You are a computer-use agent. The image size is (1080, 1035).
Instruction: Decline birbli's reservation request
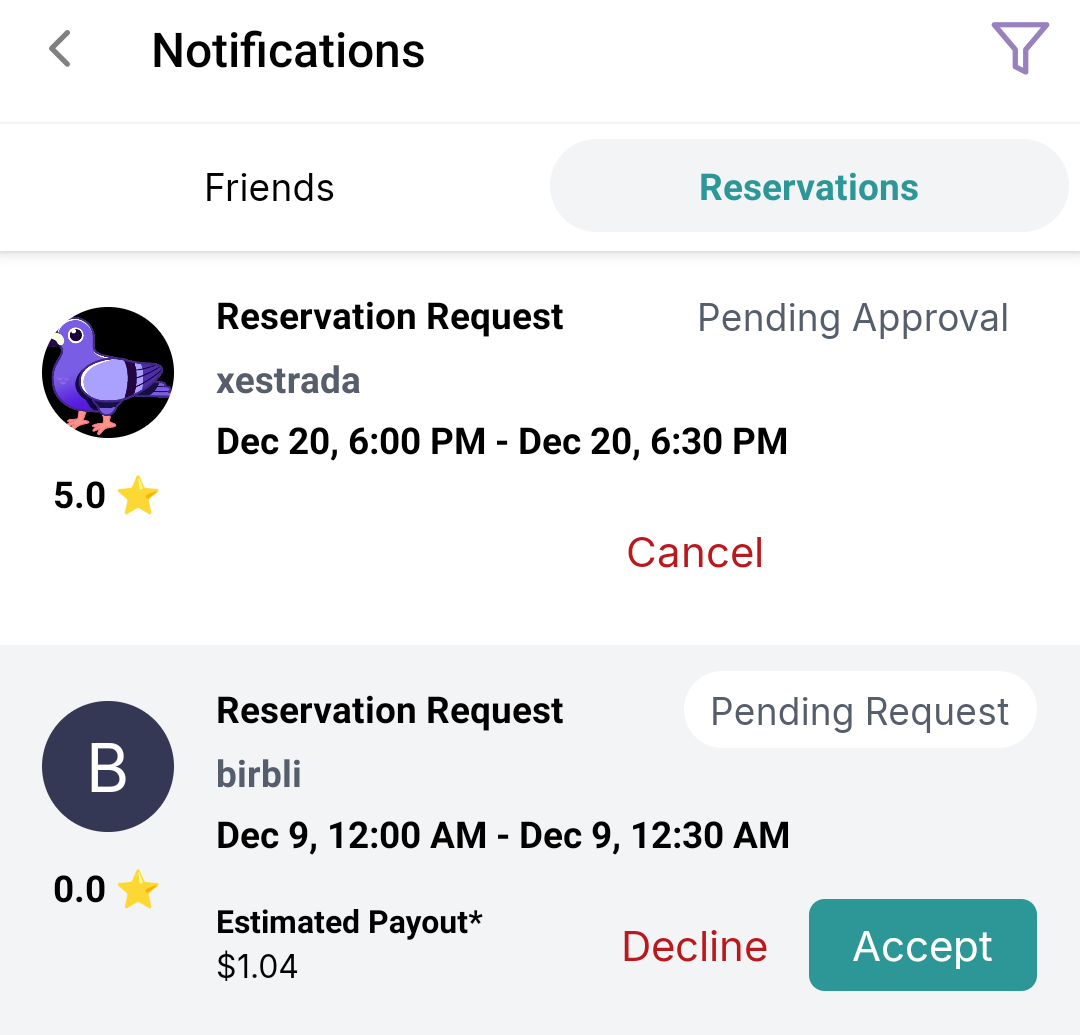(x=694, y=945)
